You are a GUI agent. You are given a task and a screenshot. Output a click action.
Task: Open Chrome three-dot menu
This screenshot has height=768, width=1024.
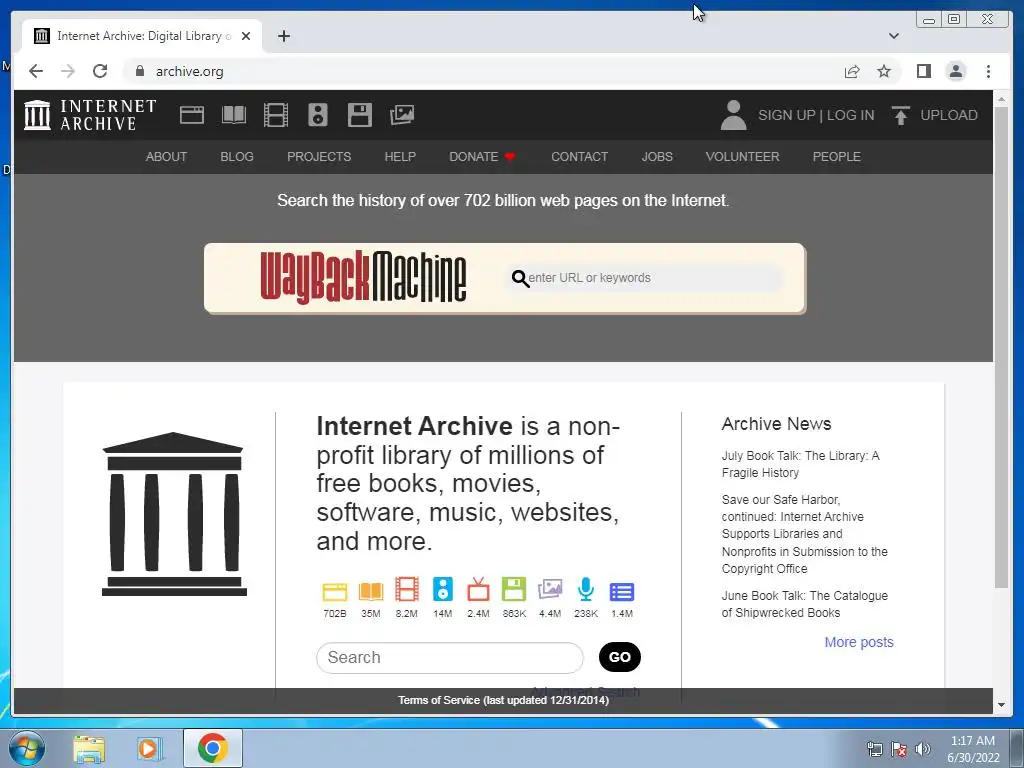[x=988, y=71]
